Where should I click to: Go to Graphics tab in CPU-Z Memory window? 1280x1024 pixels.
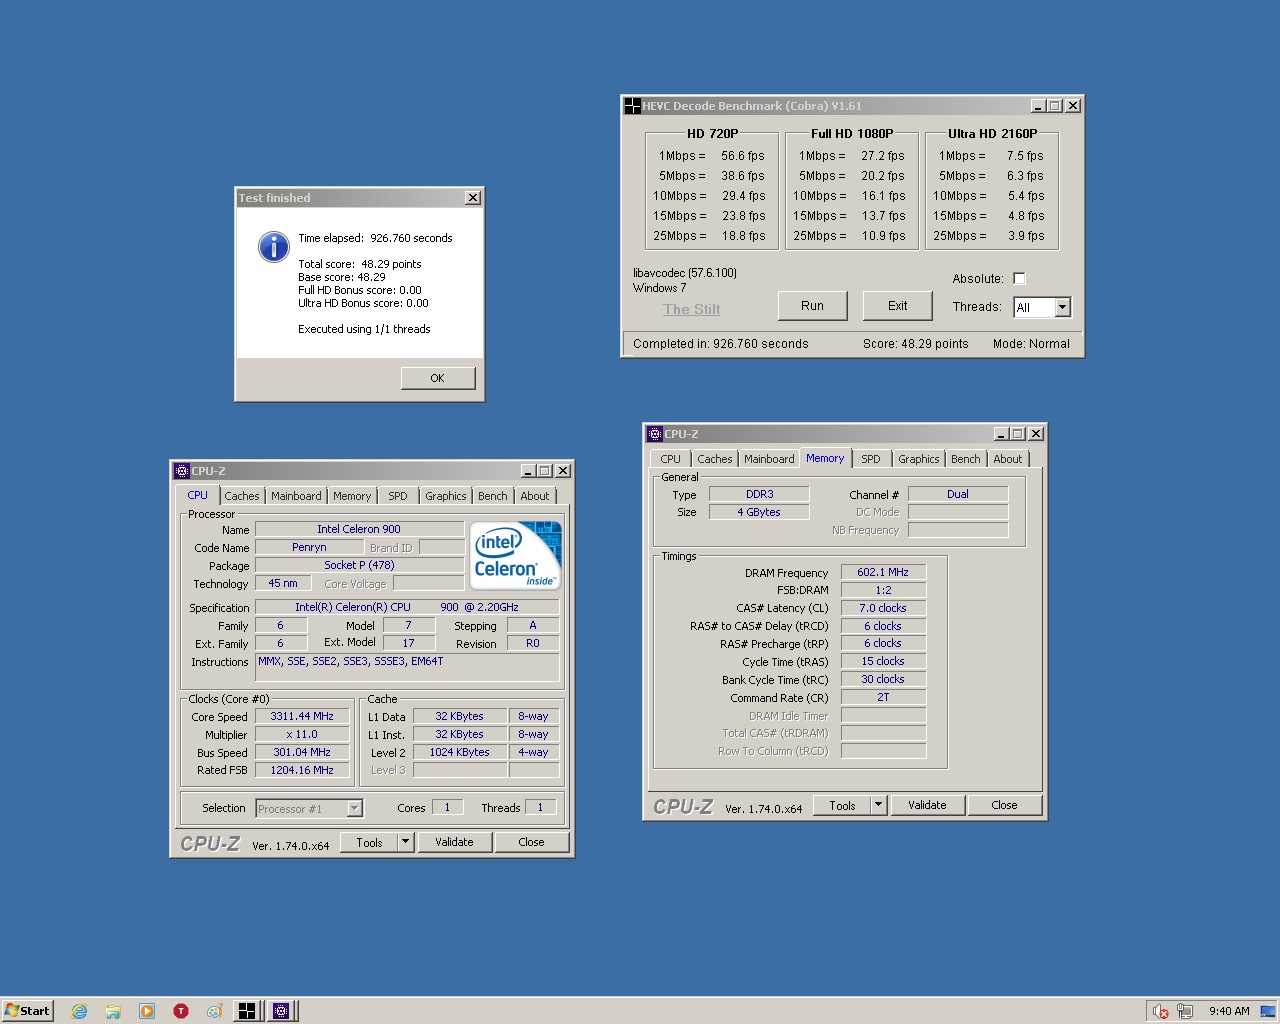(919, 459)
